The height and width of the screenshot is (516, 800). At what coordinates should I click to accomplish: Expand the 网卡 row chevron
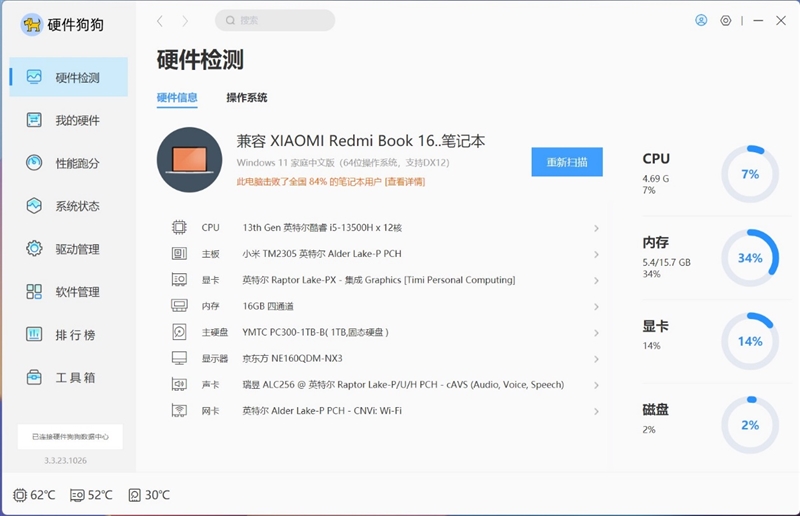596,411
